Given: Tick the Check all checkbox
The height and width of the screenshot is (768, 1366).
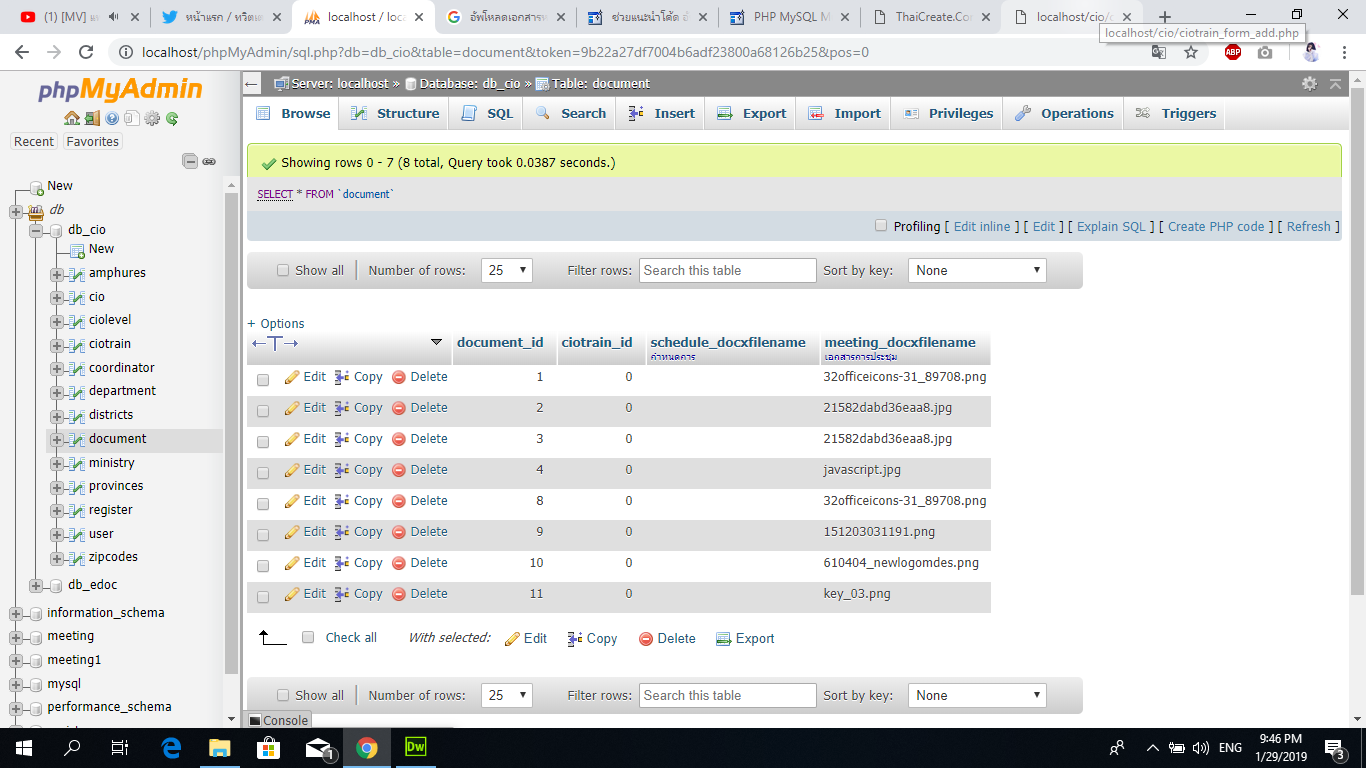Looking at the screenshot, I should click(x=308, y=637).
